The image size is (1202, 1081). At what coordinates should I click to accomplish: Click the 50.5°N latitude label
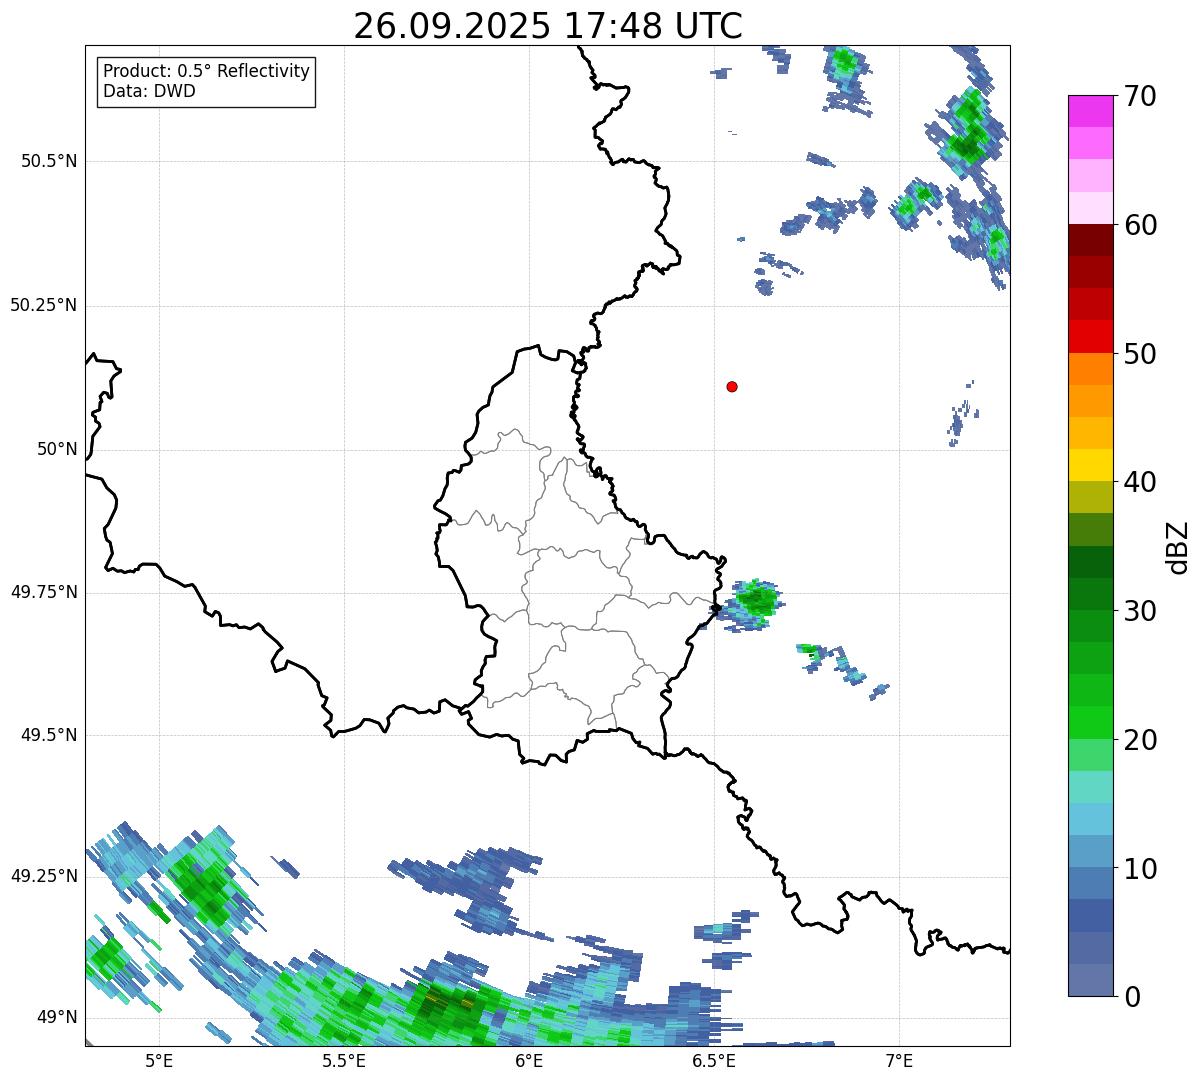click(x=49, y=161)
